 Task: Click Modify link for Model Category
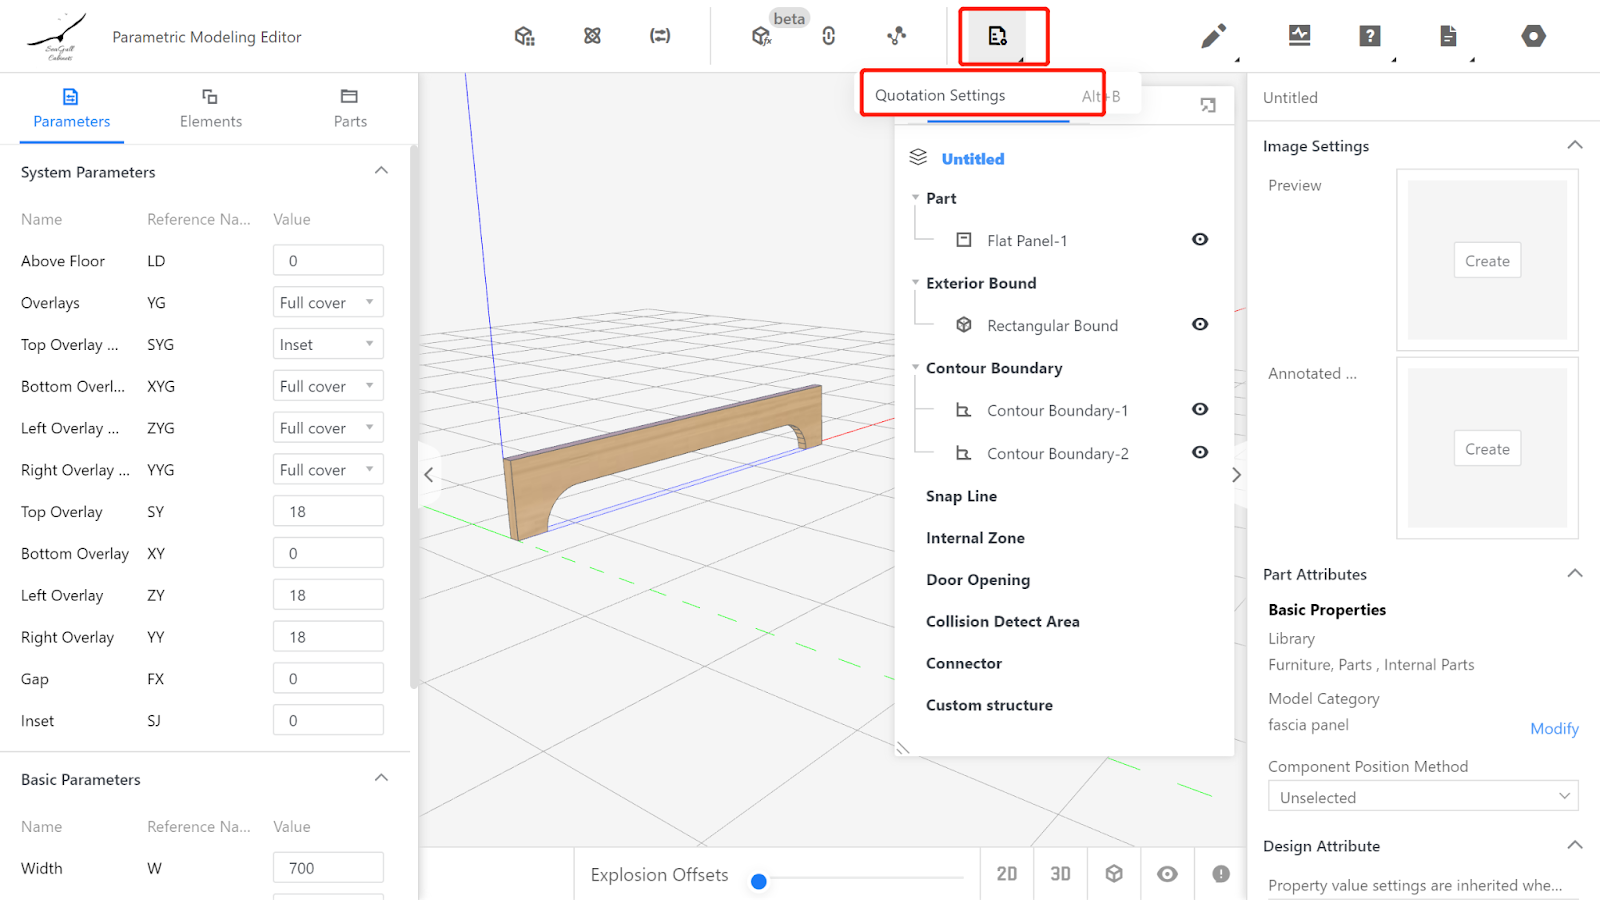[x=1553, y=729]
